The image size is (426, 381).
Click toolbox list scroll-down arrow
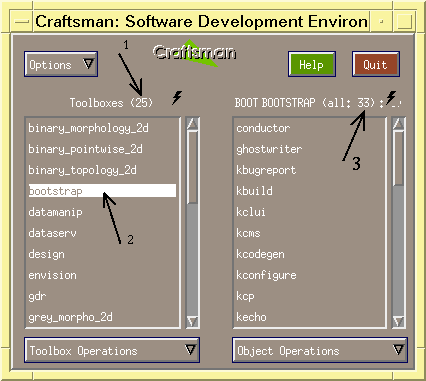point(192,321)
